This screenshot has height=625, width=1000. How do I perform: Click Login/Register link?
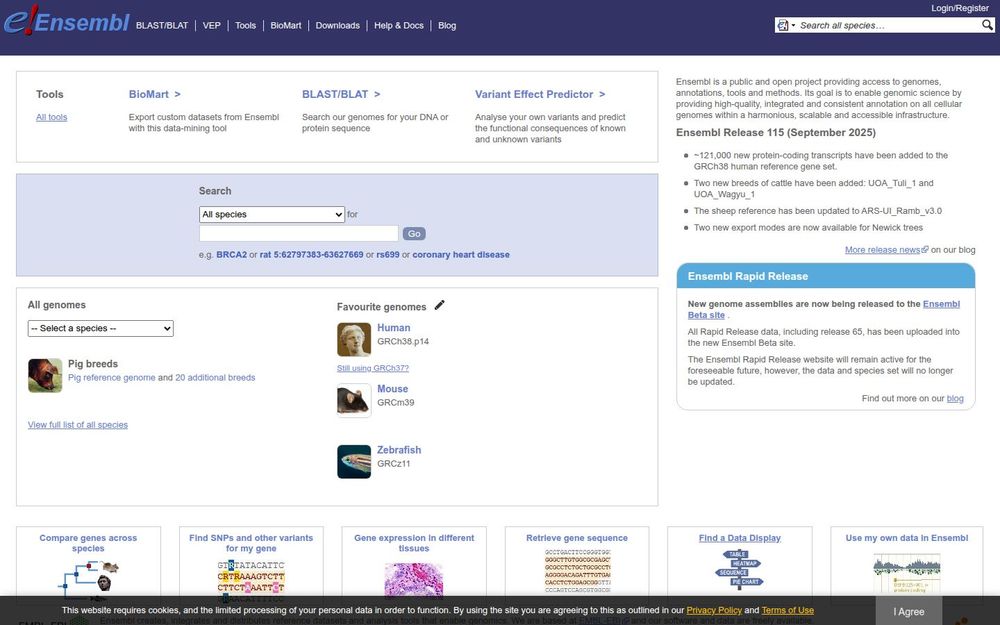point(960,8)
